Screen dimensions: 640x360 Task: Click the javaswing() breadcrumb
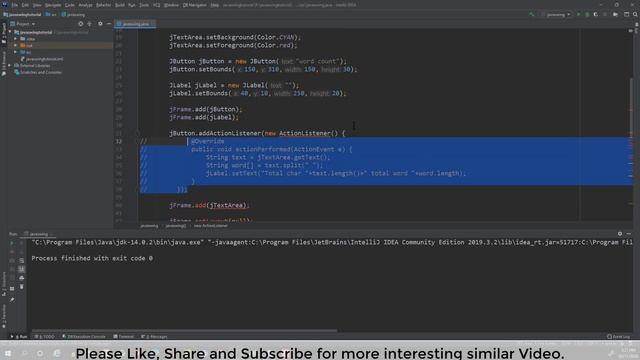tap(176, 226)
